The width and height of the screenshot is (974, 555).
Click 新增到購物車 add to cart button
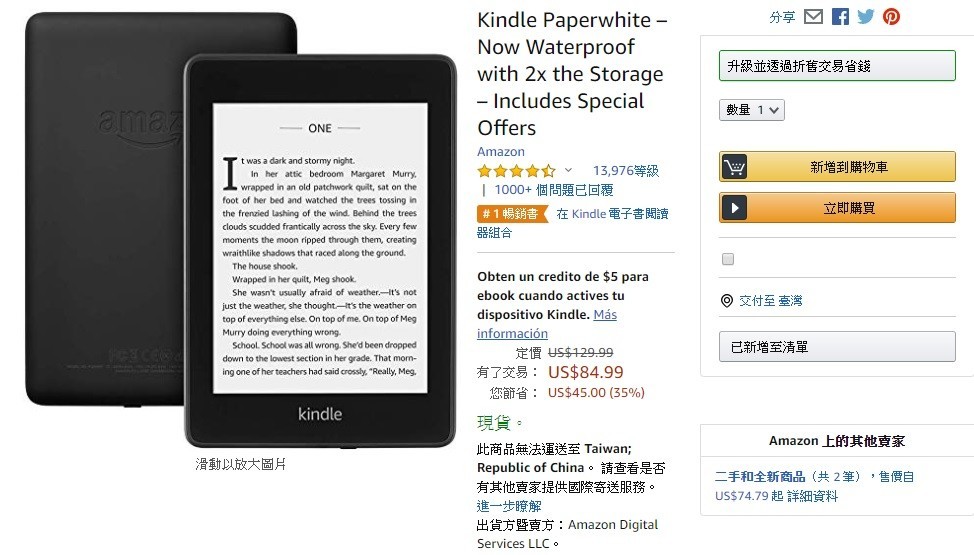click(837, 167)
